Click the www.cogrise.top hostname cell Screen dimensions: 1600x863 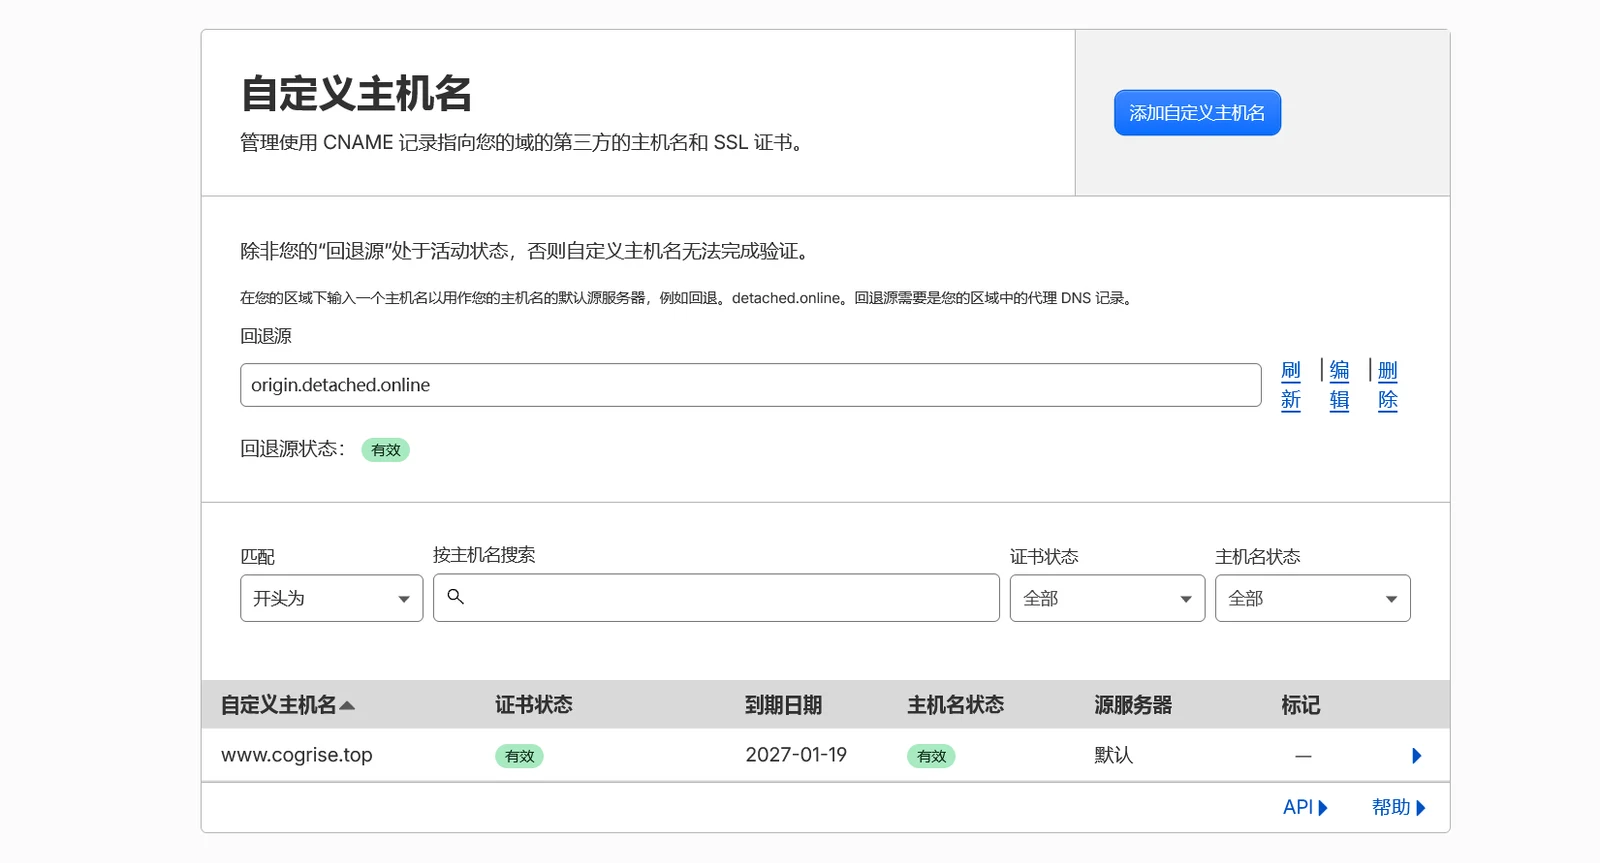[297, 755]
